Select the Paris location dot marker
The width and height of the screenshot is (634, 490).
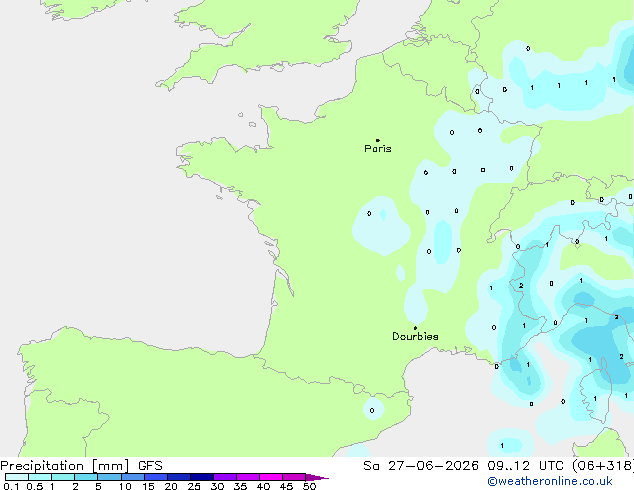tap(378, 140)
